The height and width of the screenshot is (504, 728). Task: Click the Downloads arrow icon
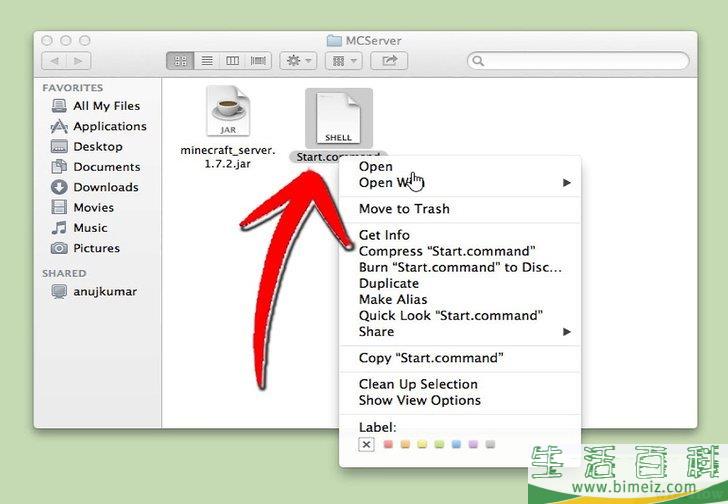[x=59, y=187]
